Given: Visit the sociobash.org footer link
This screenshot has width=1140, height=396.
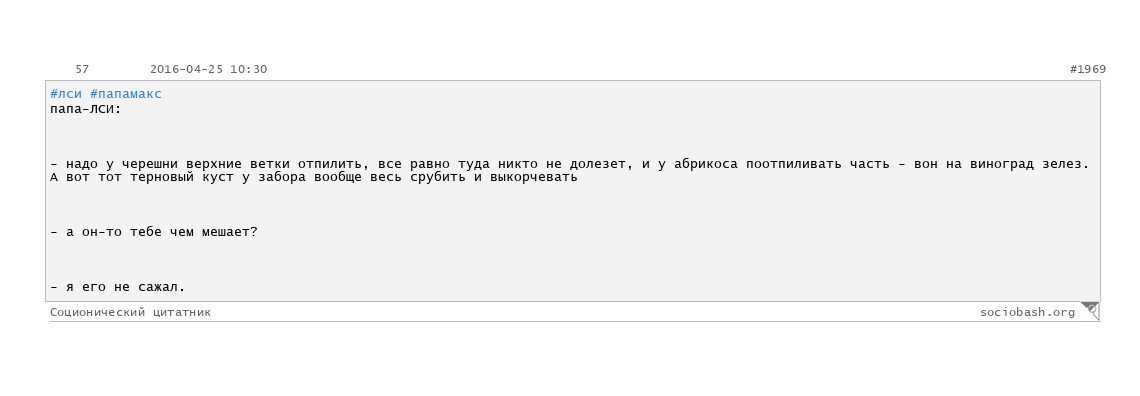Looking at the screenshot, I should click(1027, 312).
